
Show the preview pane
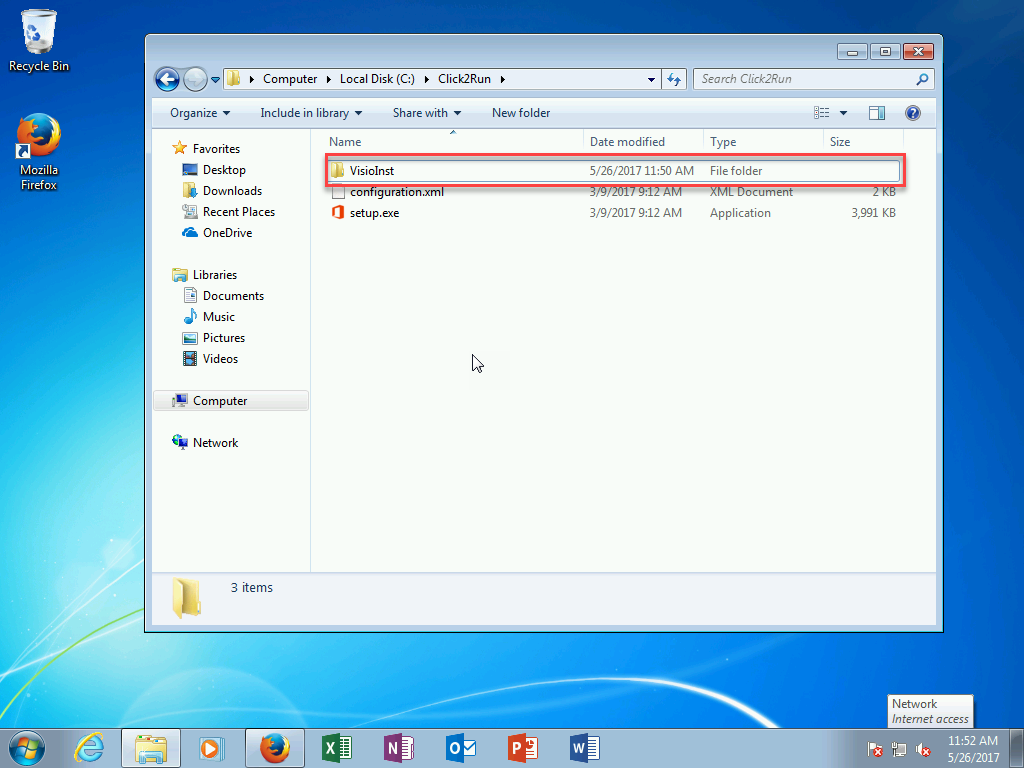(876, 113)
